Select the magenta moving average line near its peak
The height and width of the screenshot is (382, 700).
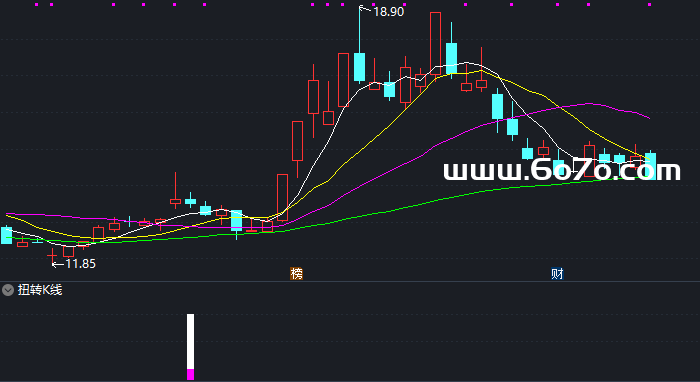[x=589, y=104]
